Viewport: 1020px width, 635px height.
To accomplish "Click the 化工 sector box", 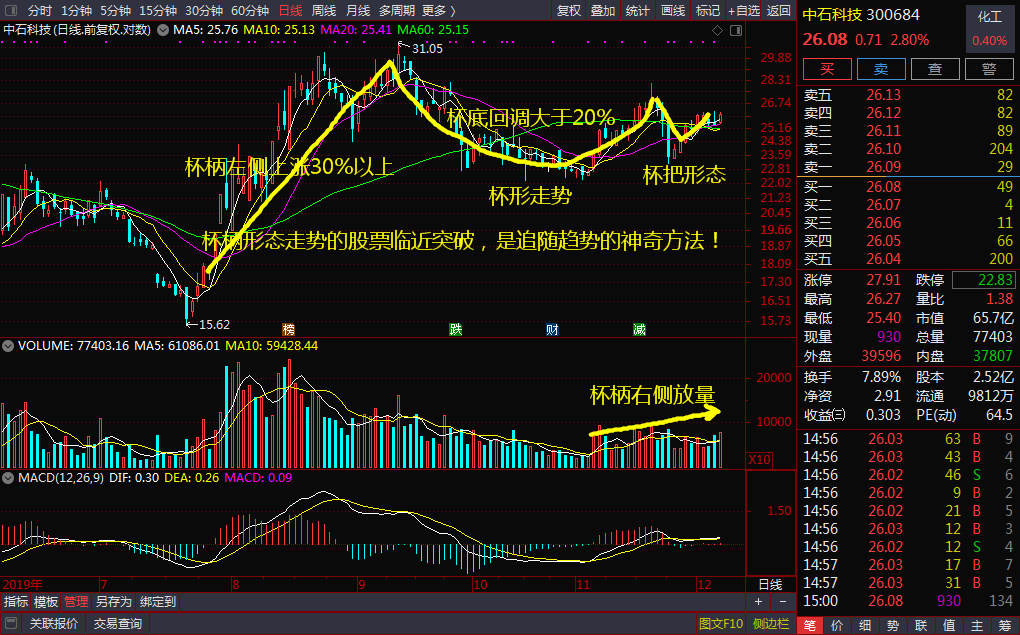I will point(989,18).
